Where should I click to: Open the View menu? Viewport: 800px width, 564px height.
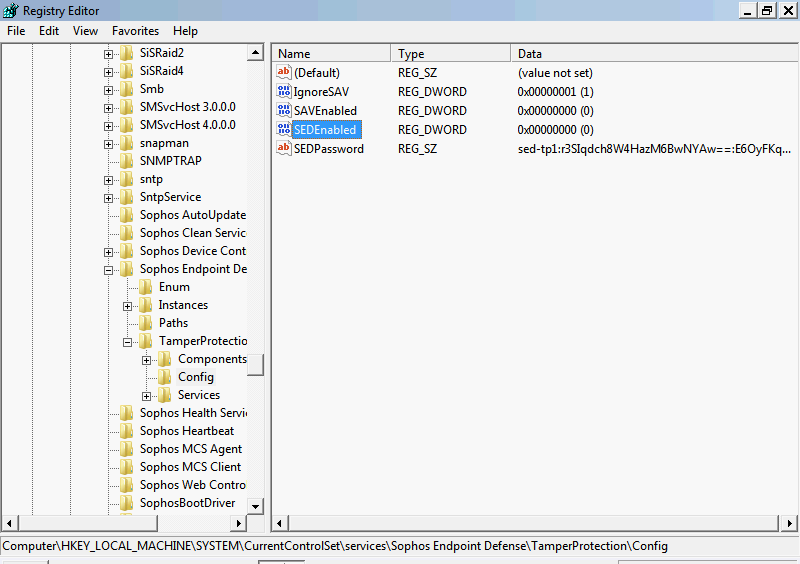85,31
